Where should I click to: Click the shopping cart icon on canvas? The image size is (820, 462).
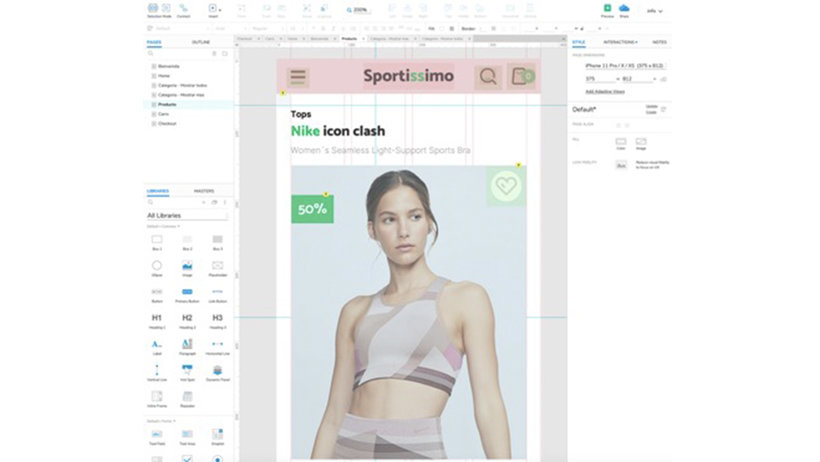click(521, 76)
